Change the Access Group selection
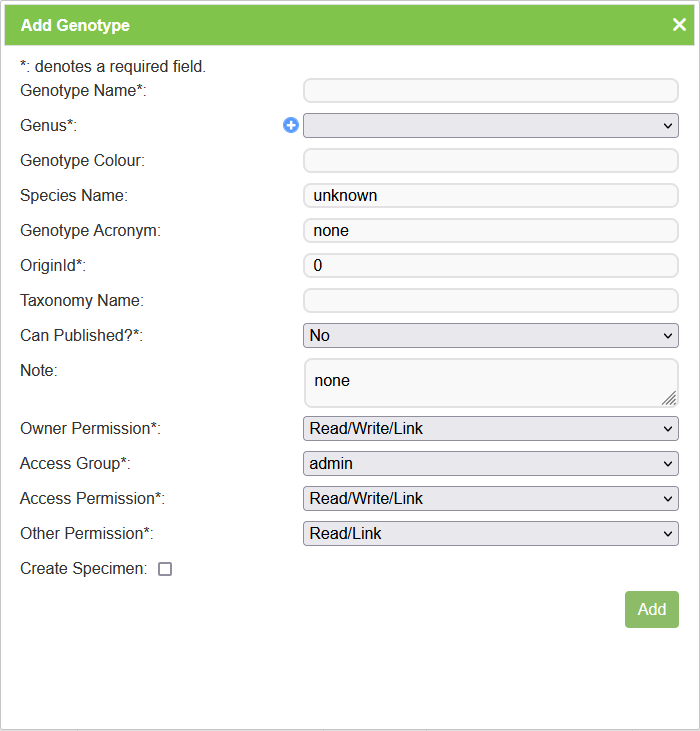This screenshot has height=731, width=700. click(490, 463)
